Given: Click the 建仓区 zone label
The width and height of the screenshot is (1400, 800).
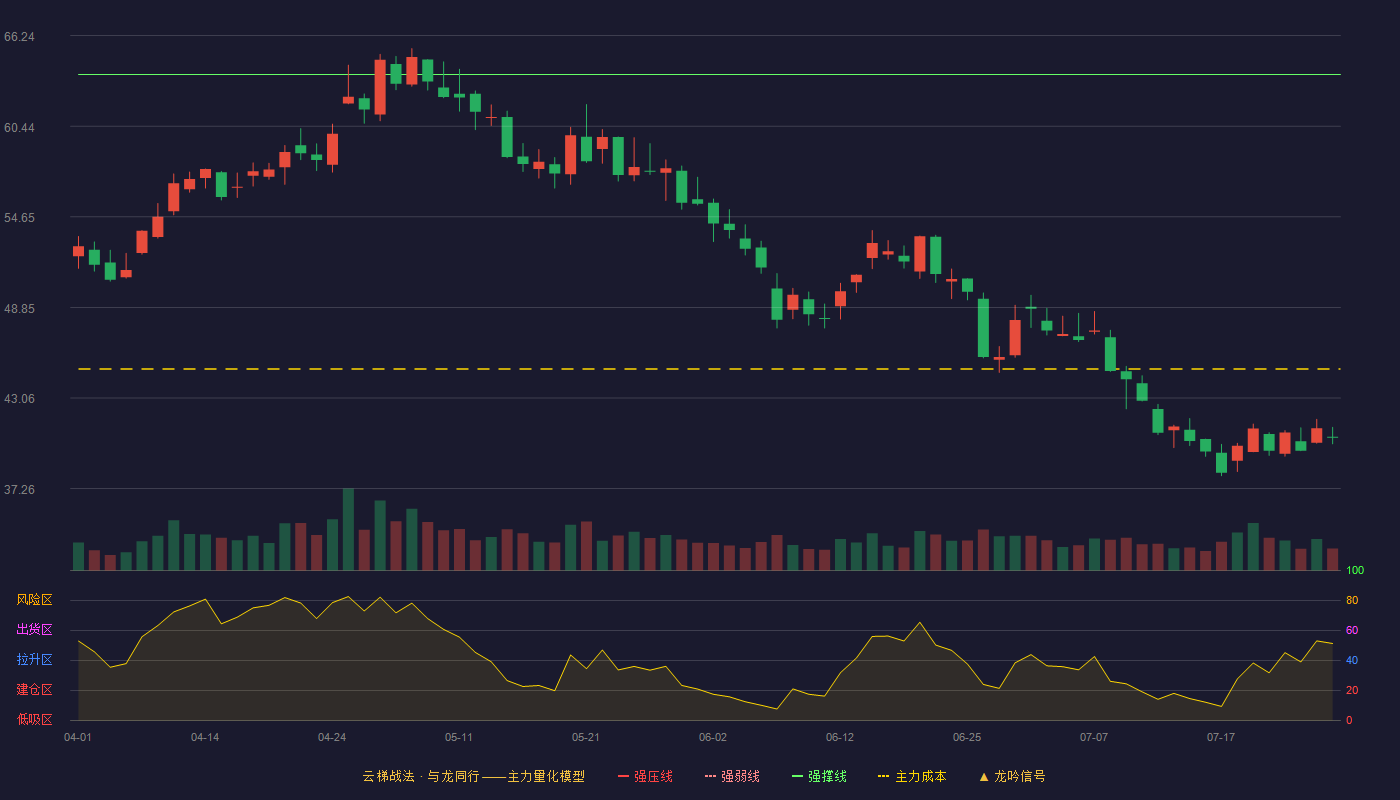Looking at the screenshot, I should click(x=34, y=690).
